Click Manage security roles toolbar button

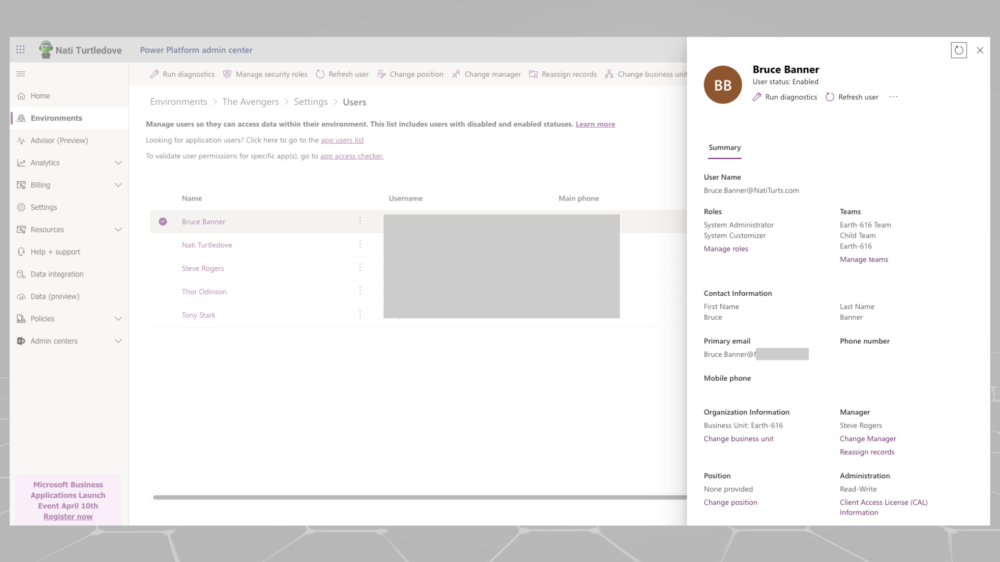point(264,74)
